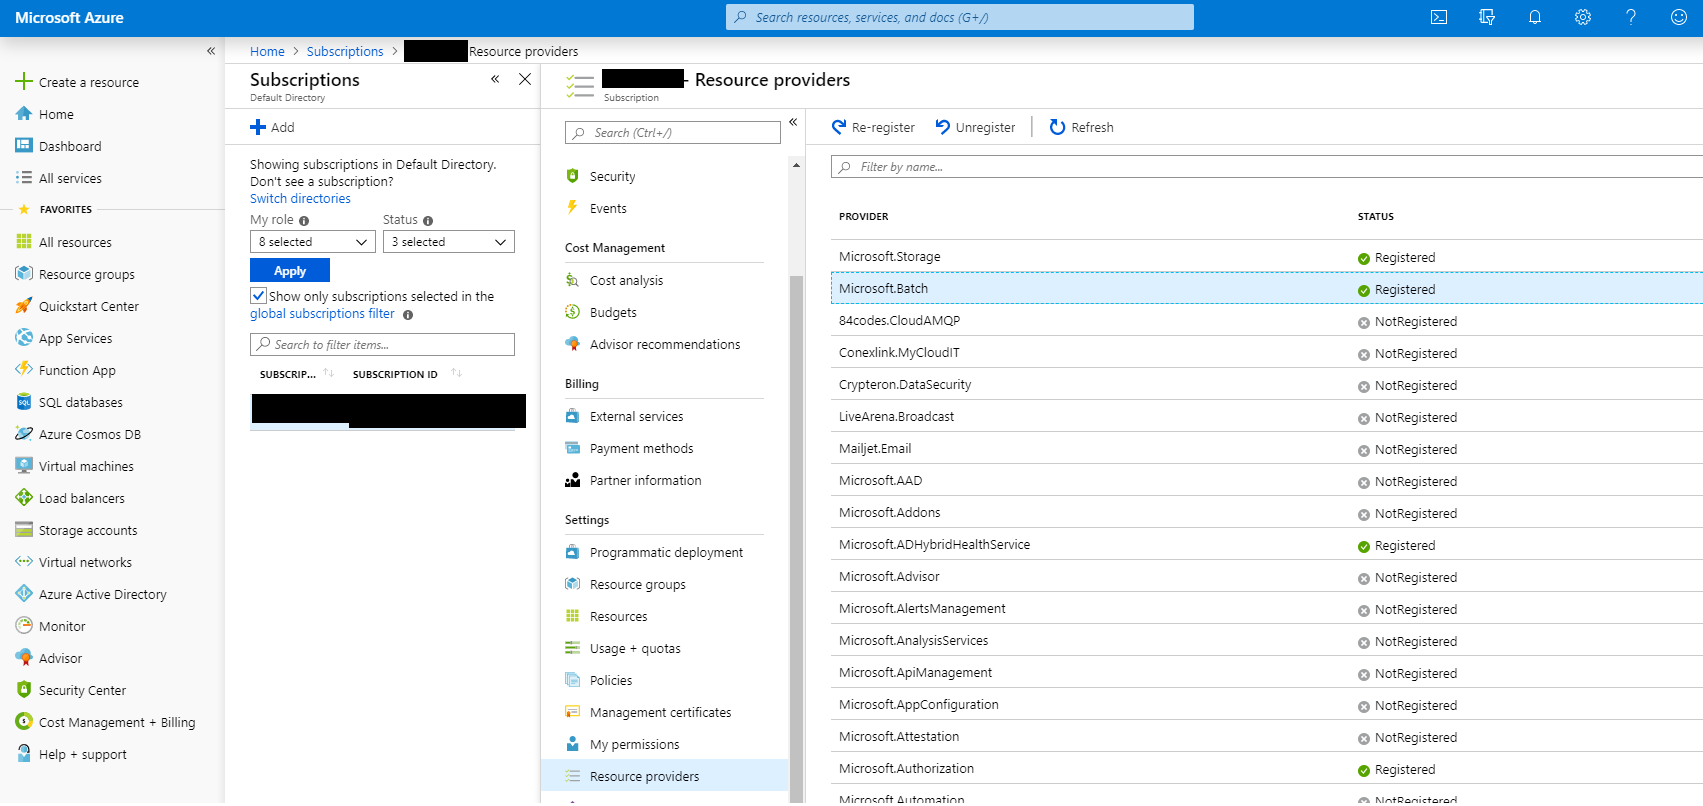
Task: Open portal settings gear icon
Action: pos(1582,17)
